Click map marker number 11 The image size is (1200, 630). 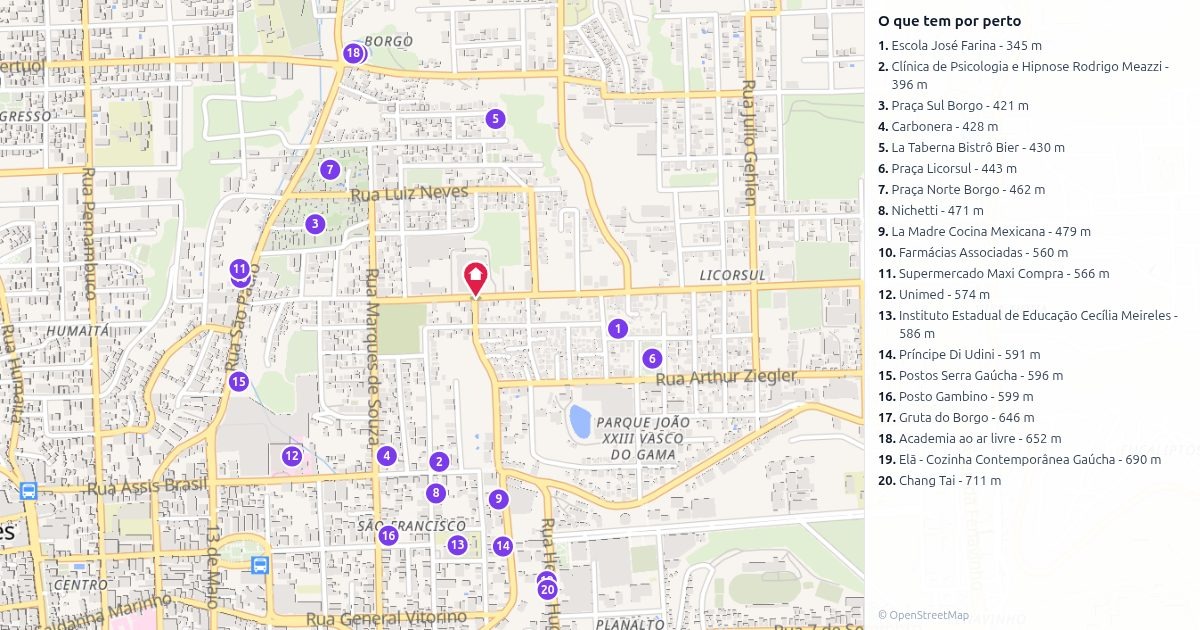(239, 269)
